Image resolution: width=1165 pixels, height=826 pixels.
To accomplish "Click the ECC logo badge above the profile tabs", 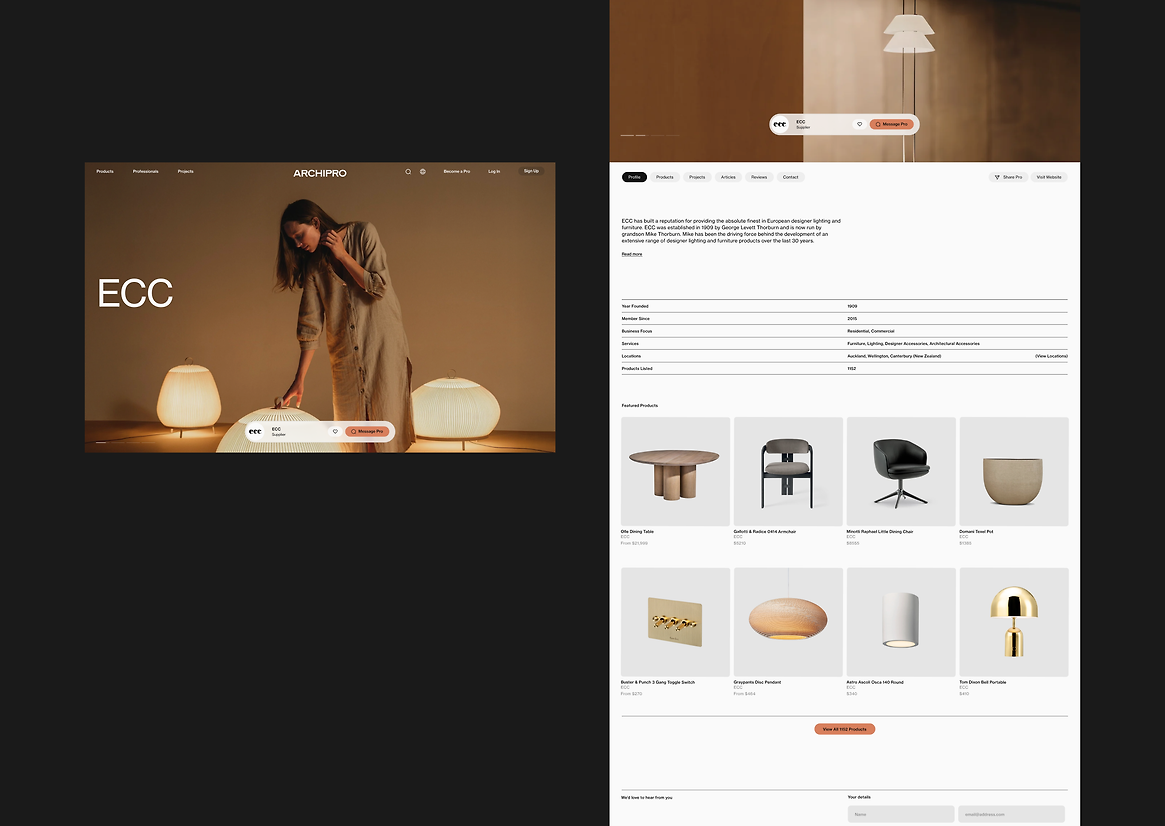I will coord(779,124).
